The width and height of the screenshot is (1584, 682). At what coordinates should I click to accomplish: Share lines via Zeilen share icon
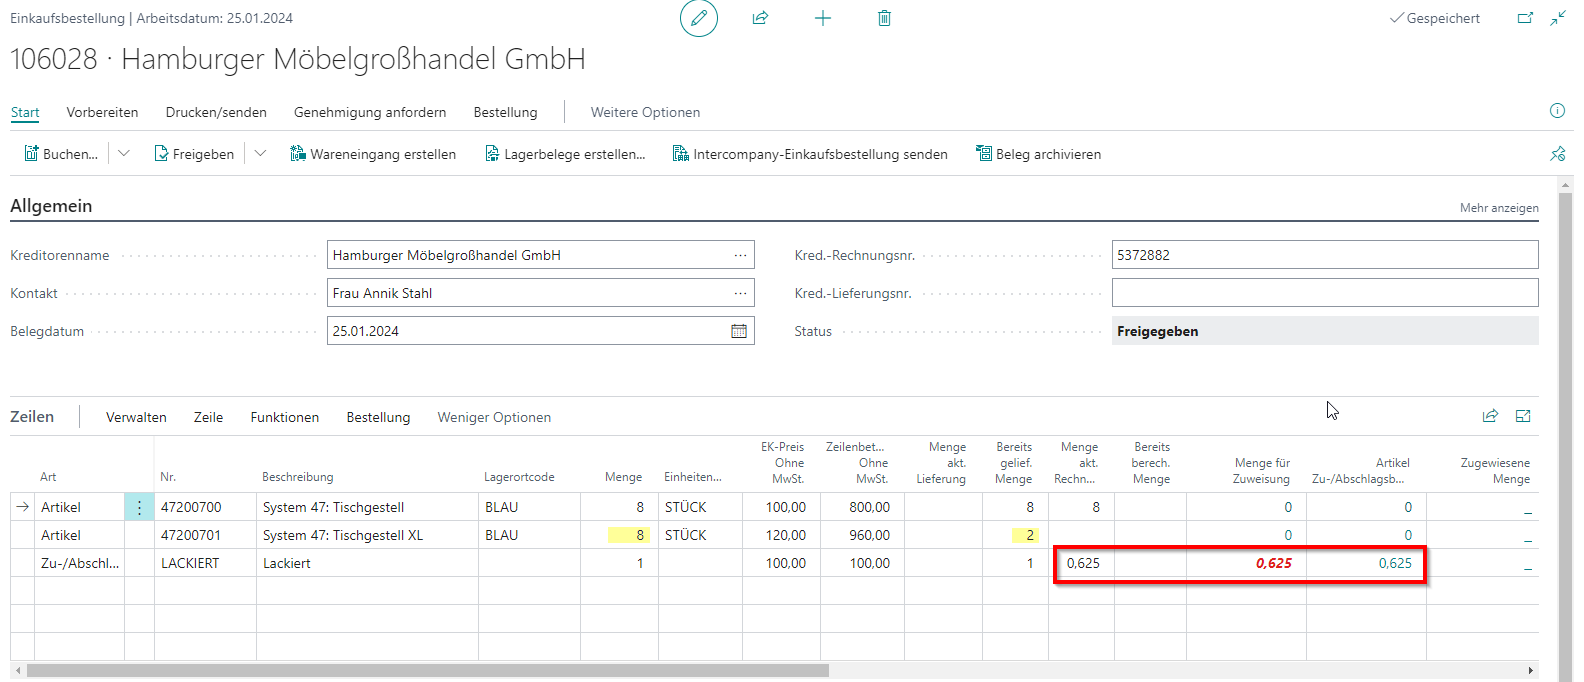(x=1490, y=416)
